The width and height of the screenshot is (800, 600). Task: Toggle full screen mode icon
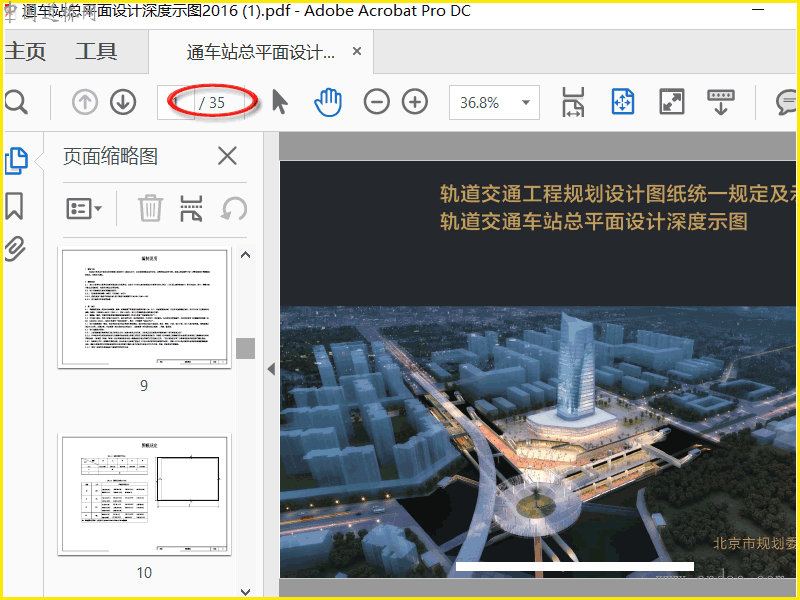pos(672,102)
